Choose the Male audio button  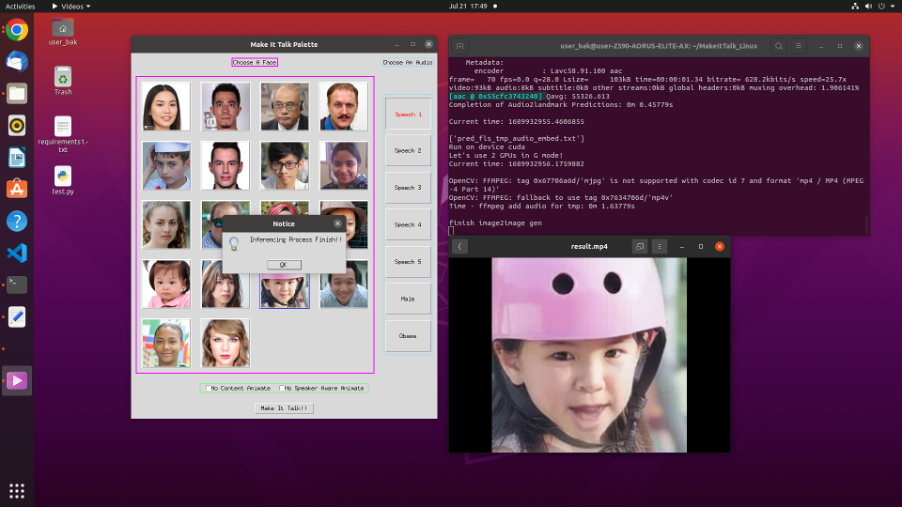point(408,299)
